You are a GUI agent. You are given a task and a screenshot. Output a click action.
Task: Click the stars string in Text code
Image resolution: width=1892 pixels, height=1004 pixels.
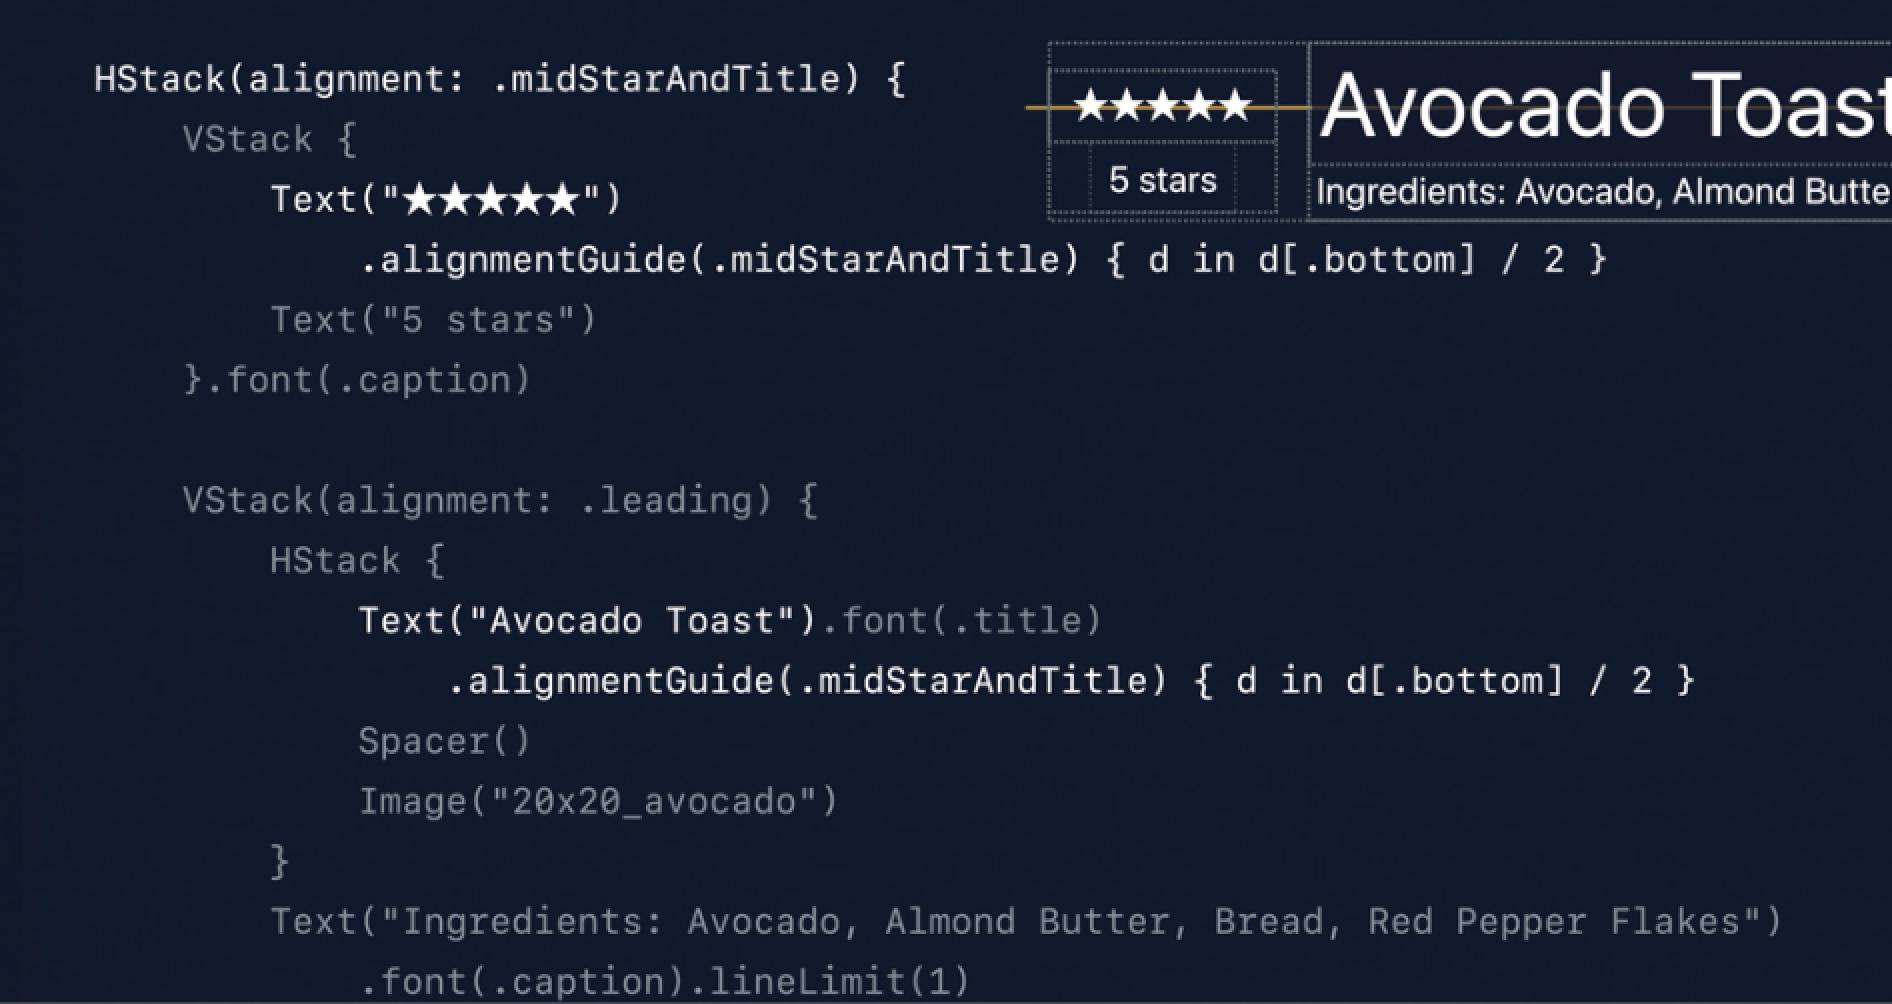493,199
